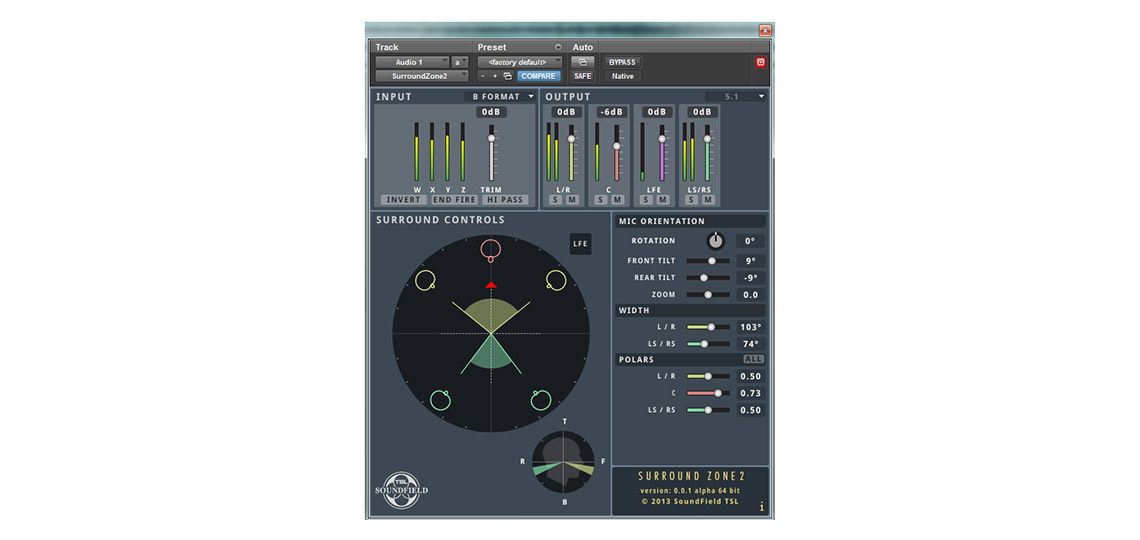
Task: Click the Native format button
Action: tap(622, 76)
